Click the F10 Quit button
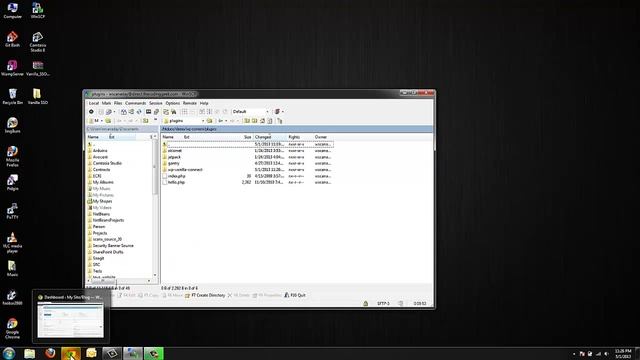This screenshot has height=360, width=640. (x=295, y=295)
